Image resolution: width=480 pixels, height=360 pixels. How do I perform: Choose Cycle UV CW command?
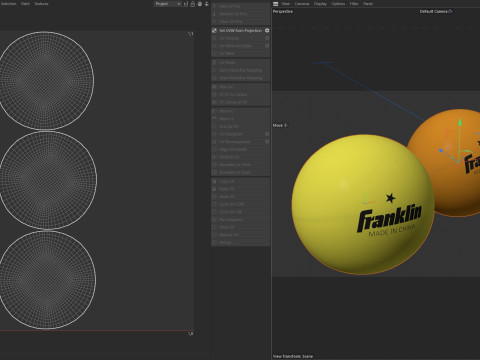[241, 212]
